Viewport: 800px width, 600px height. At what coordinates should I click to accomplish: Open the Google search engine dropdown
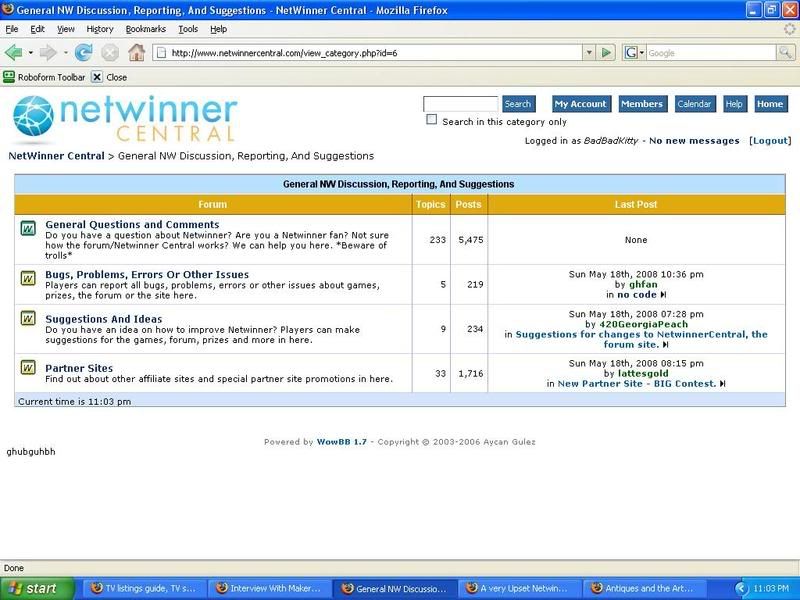coord(642,53)
